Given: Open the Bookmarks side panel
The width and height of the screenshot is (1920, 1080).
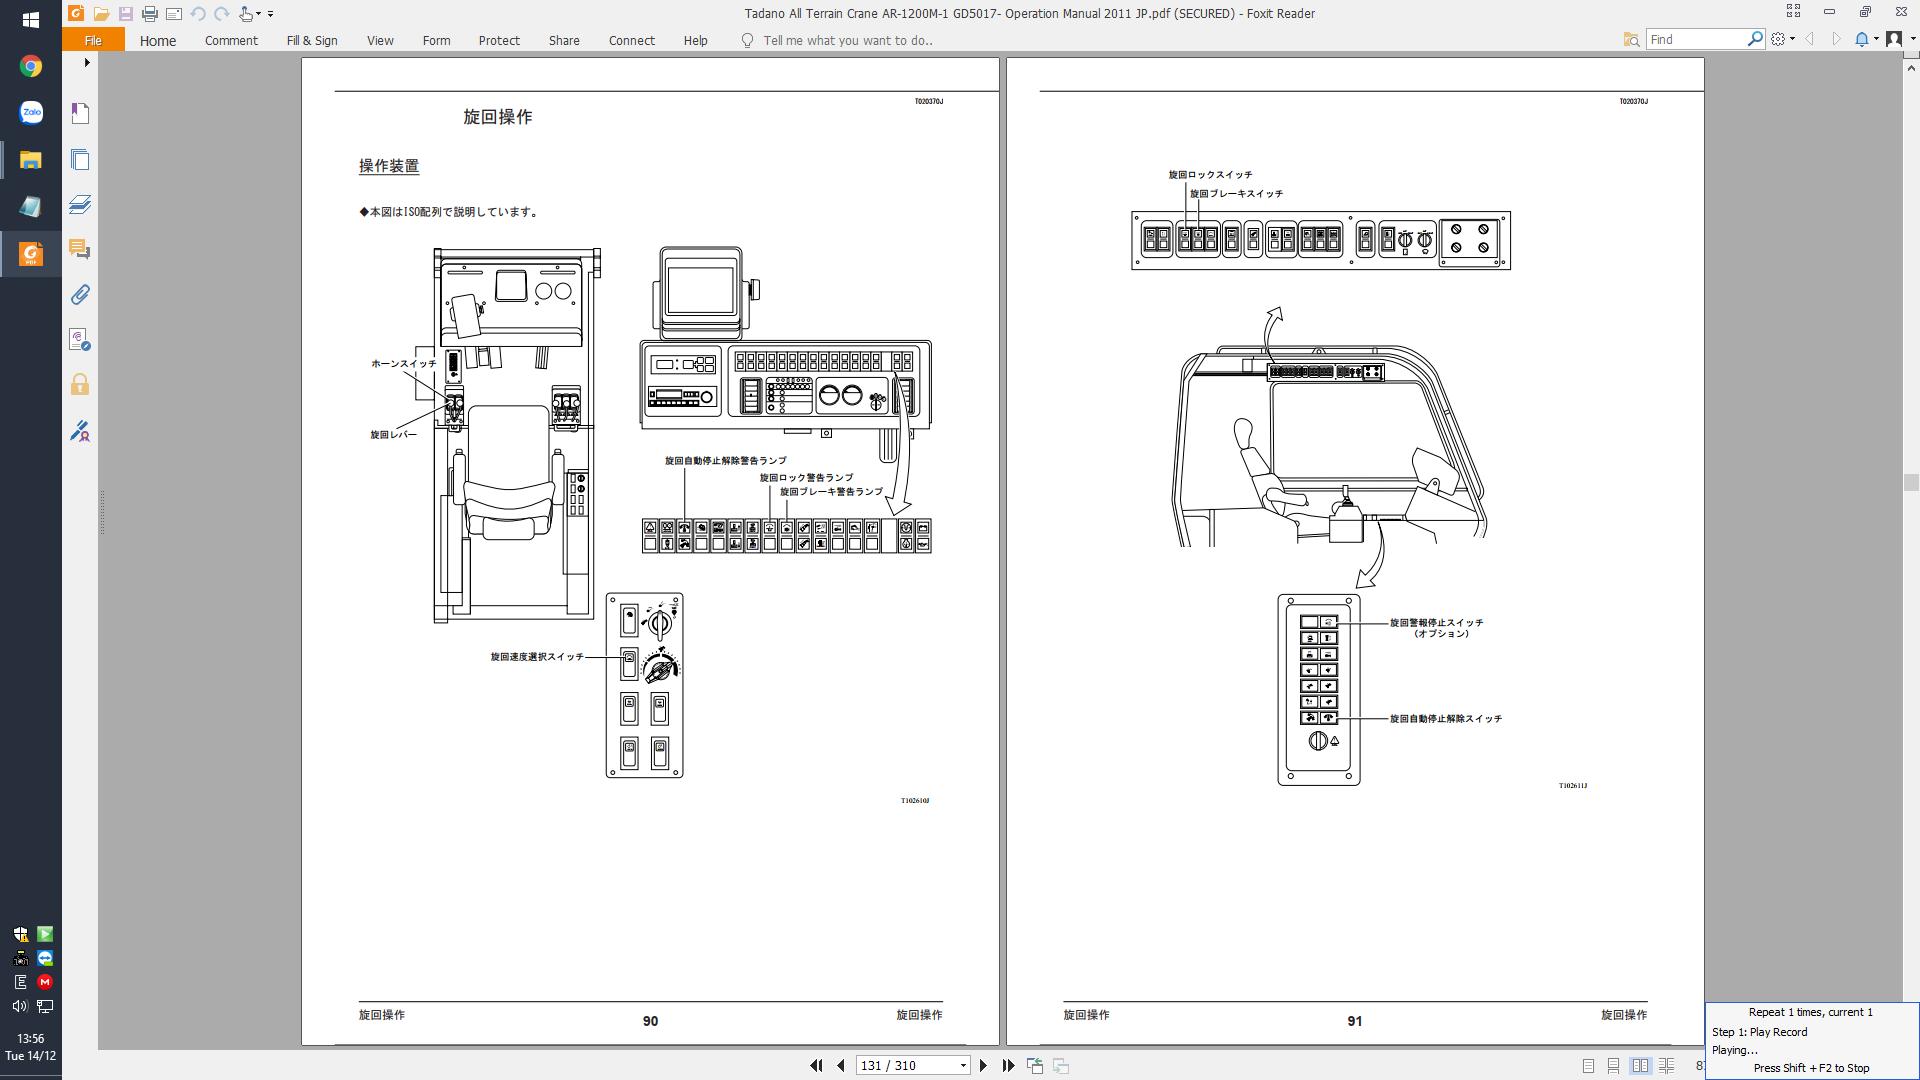Looking at the screenshot, I should point(80,113).
